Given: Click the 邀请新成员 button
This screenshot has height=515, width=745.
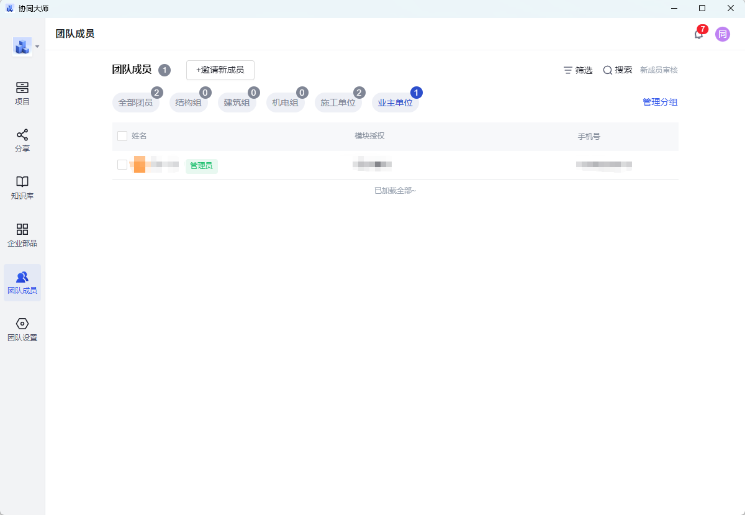Looking at the screenshot, I should (x=220, y=70).
